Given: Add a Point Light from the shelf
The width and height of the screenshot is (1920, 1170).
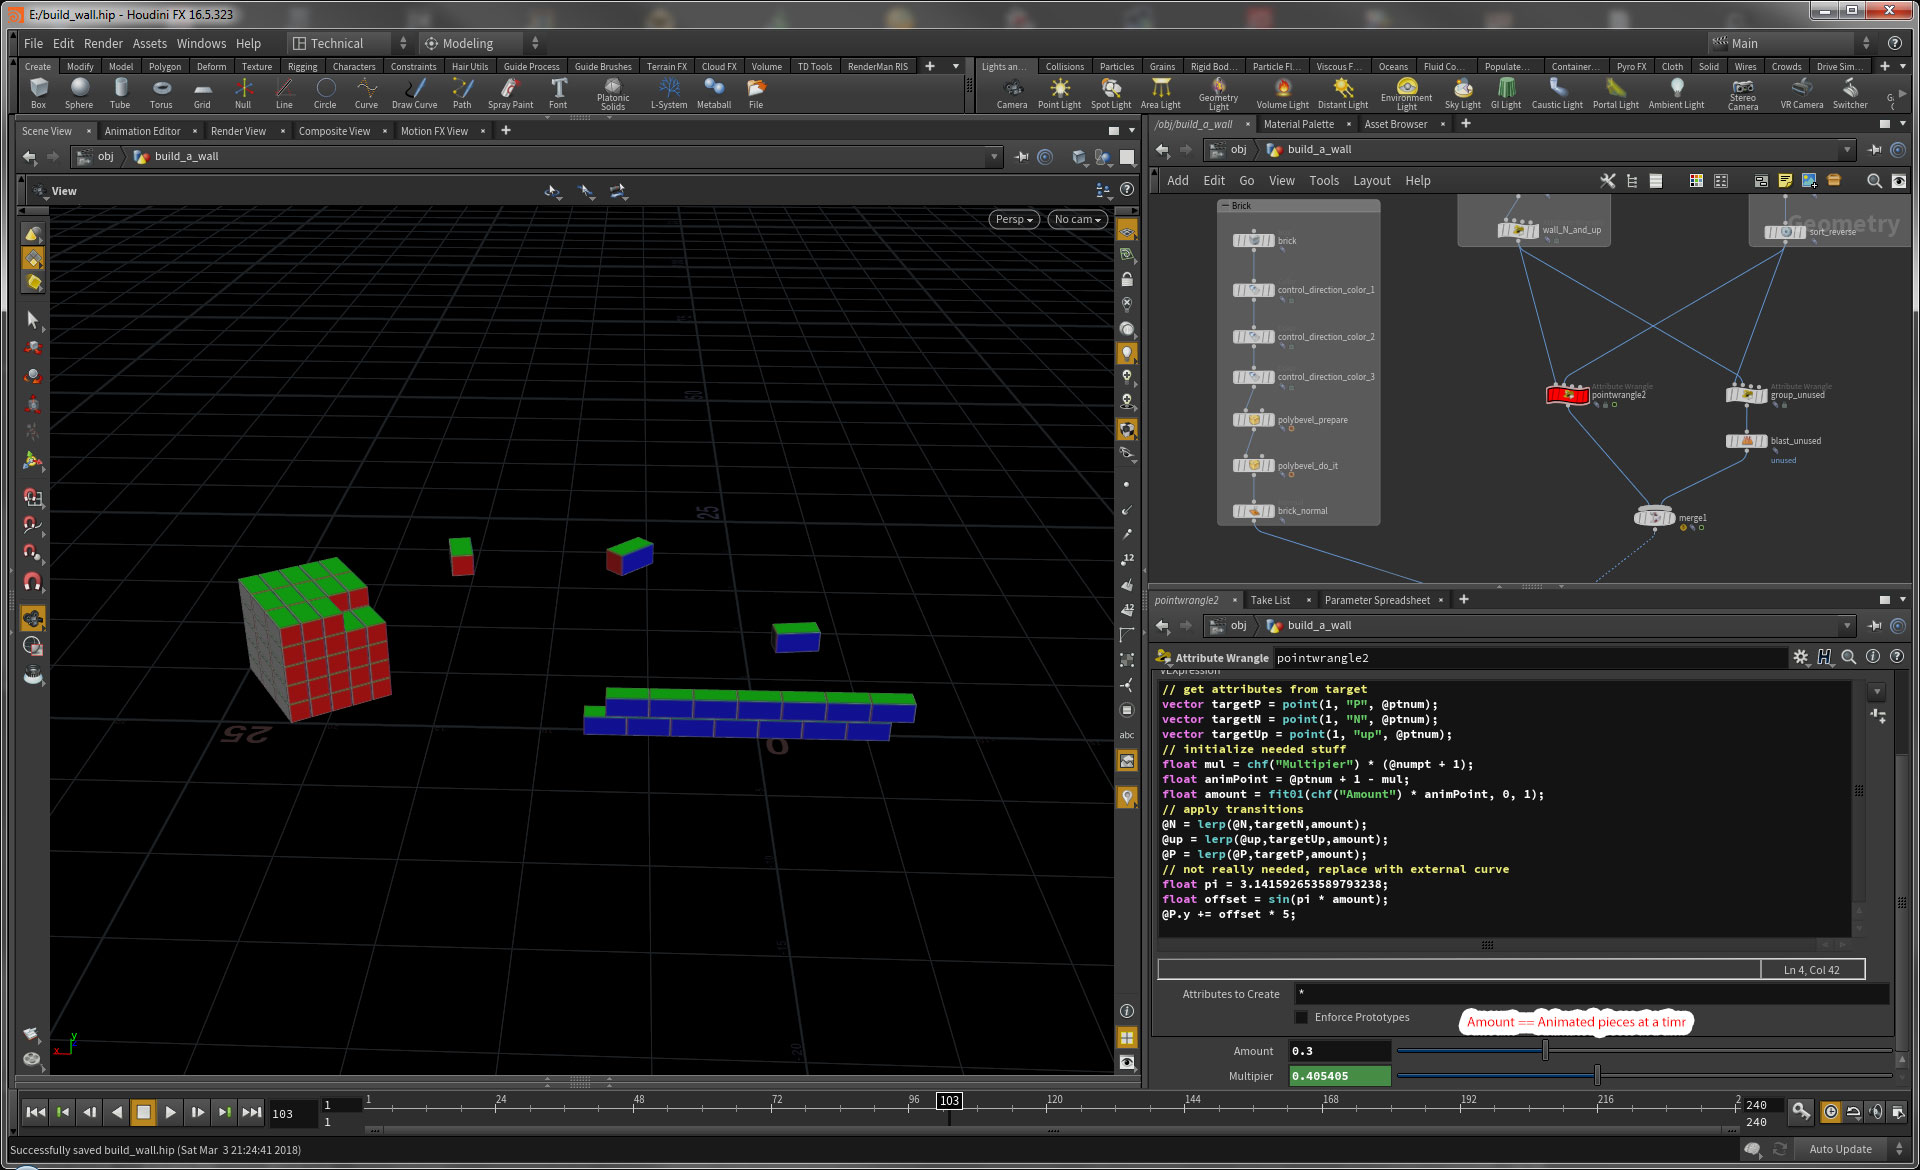Looking at the screenshot, I should [1059, 93].
